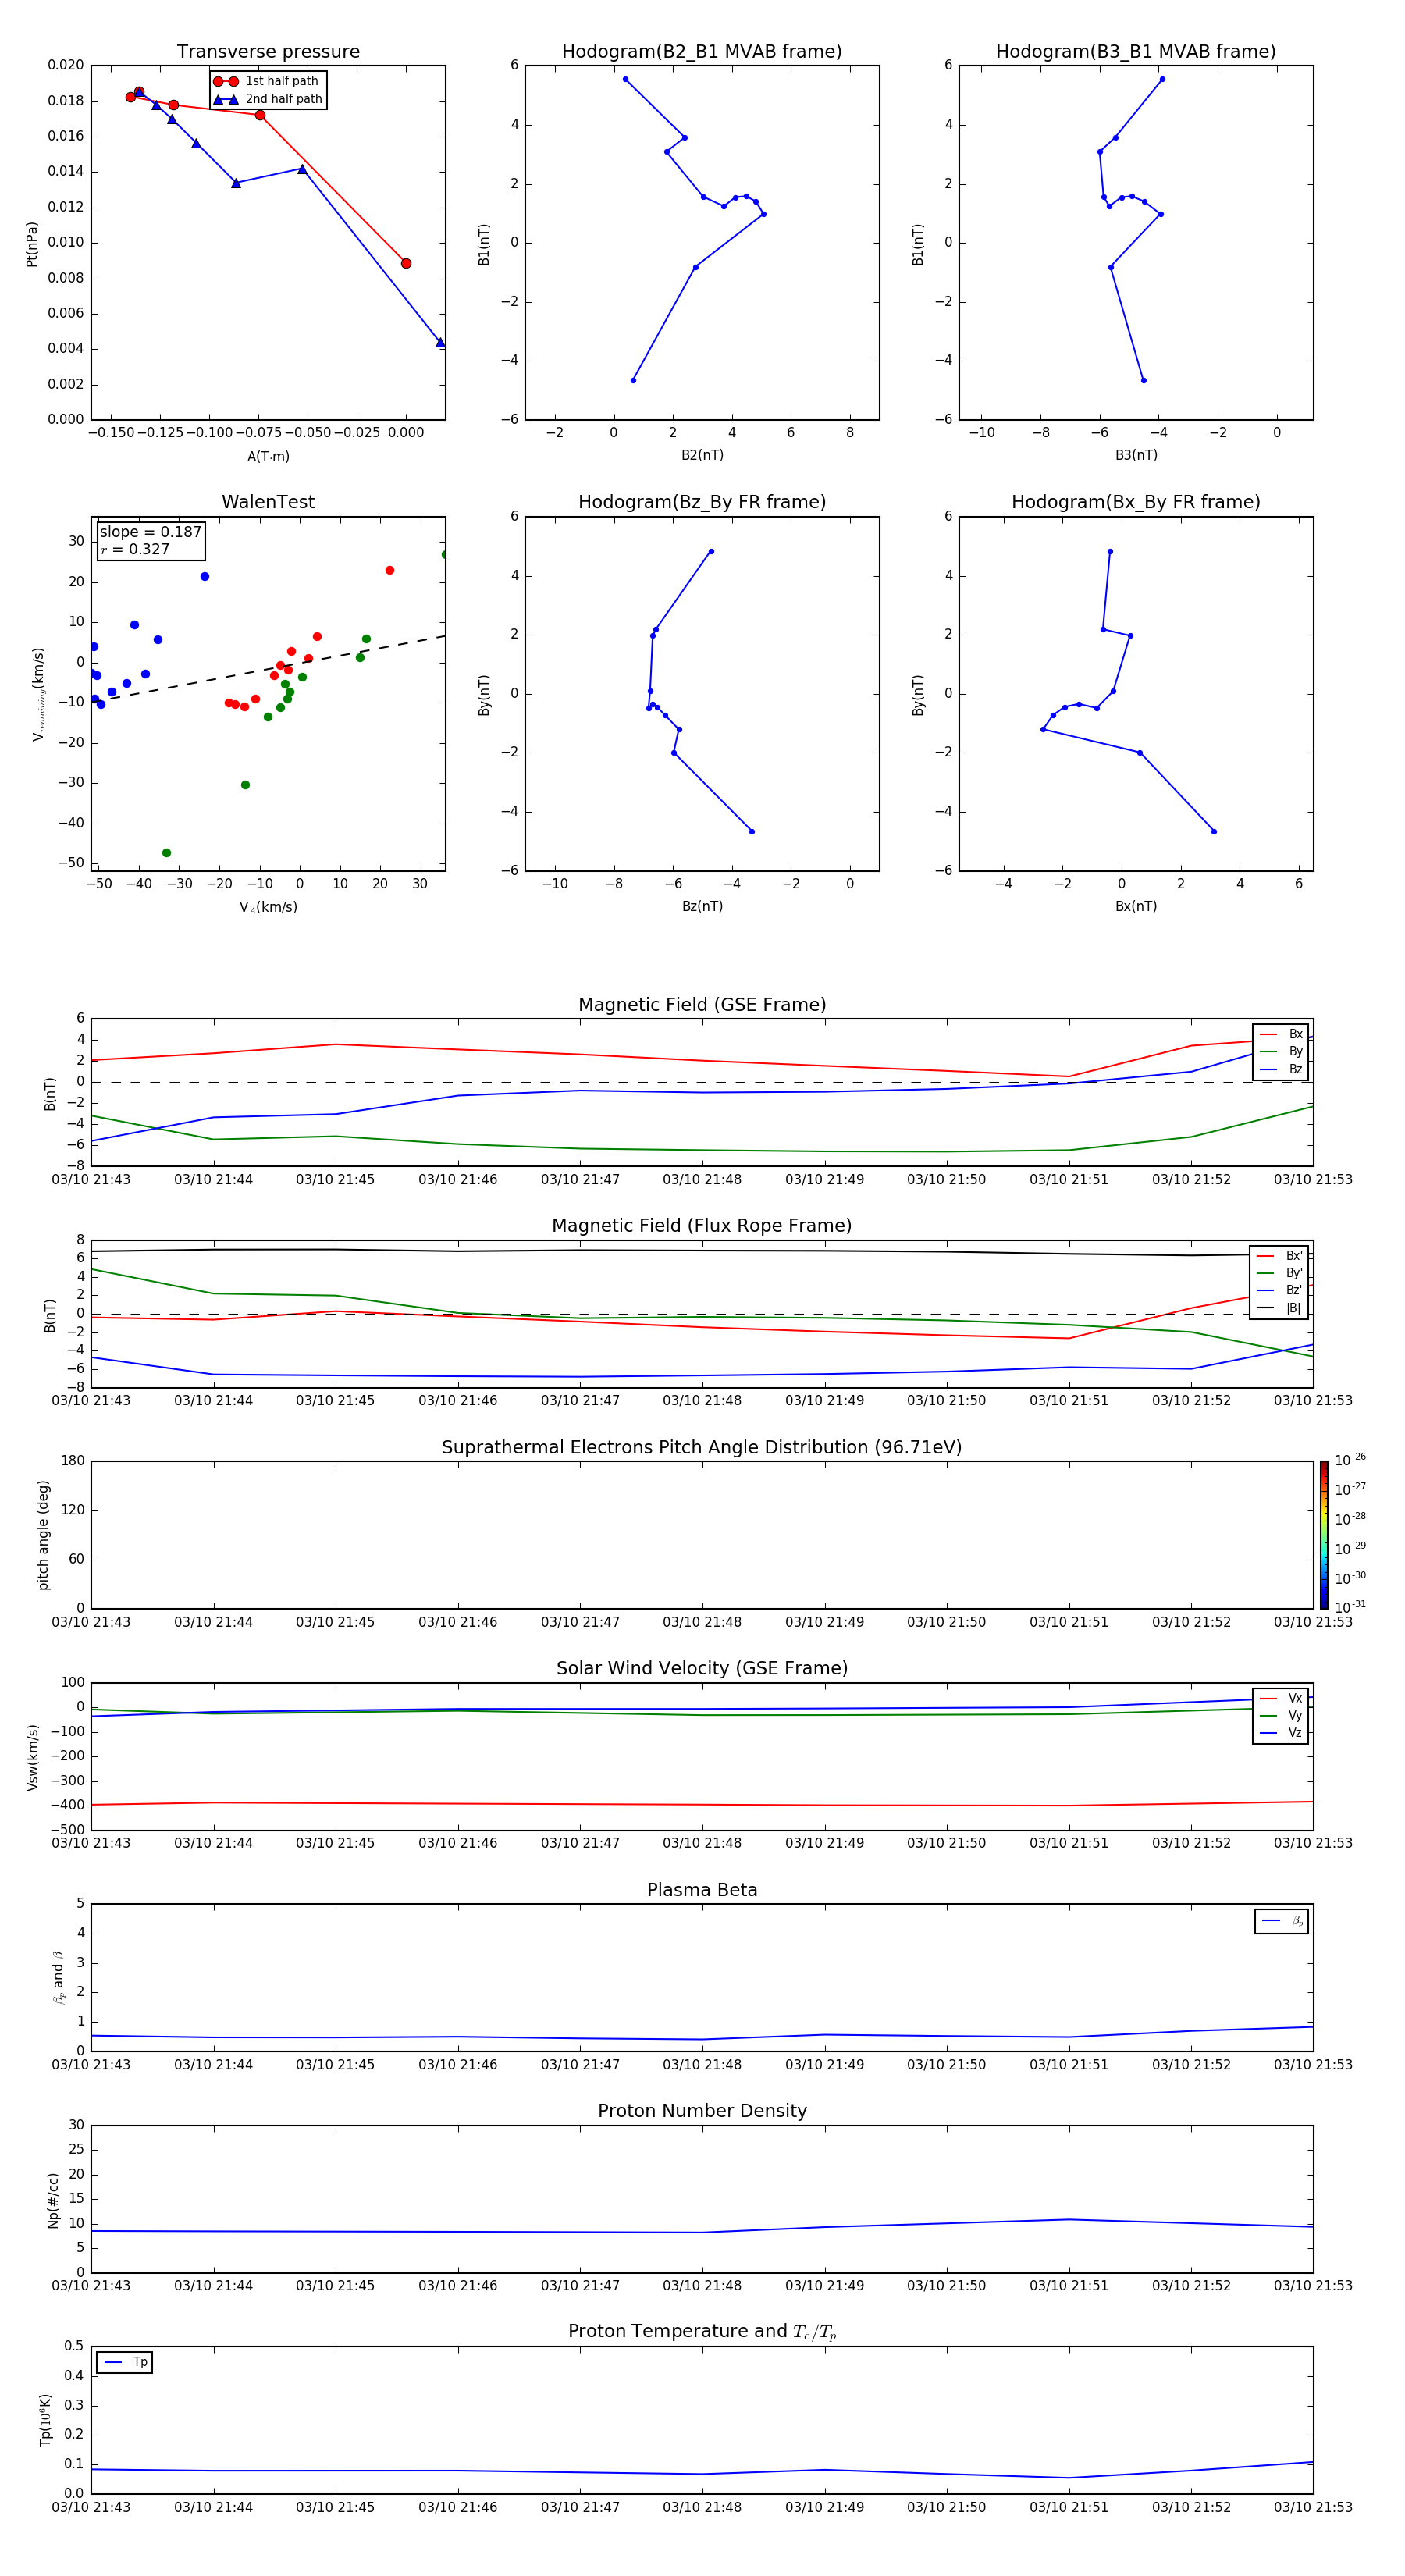Click the By entry in the GSE magnetic field legend
Image resolution: width=1405 pixels, height=2576 pixels.
(x=1281, y=1052)
